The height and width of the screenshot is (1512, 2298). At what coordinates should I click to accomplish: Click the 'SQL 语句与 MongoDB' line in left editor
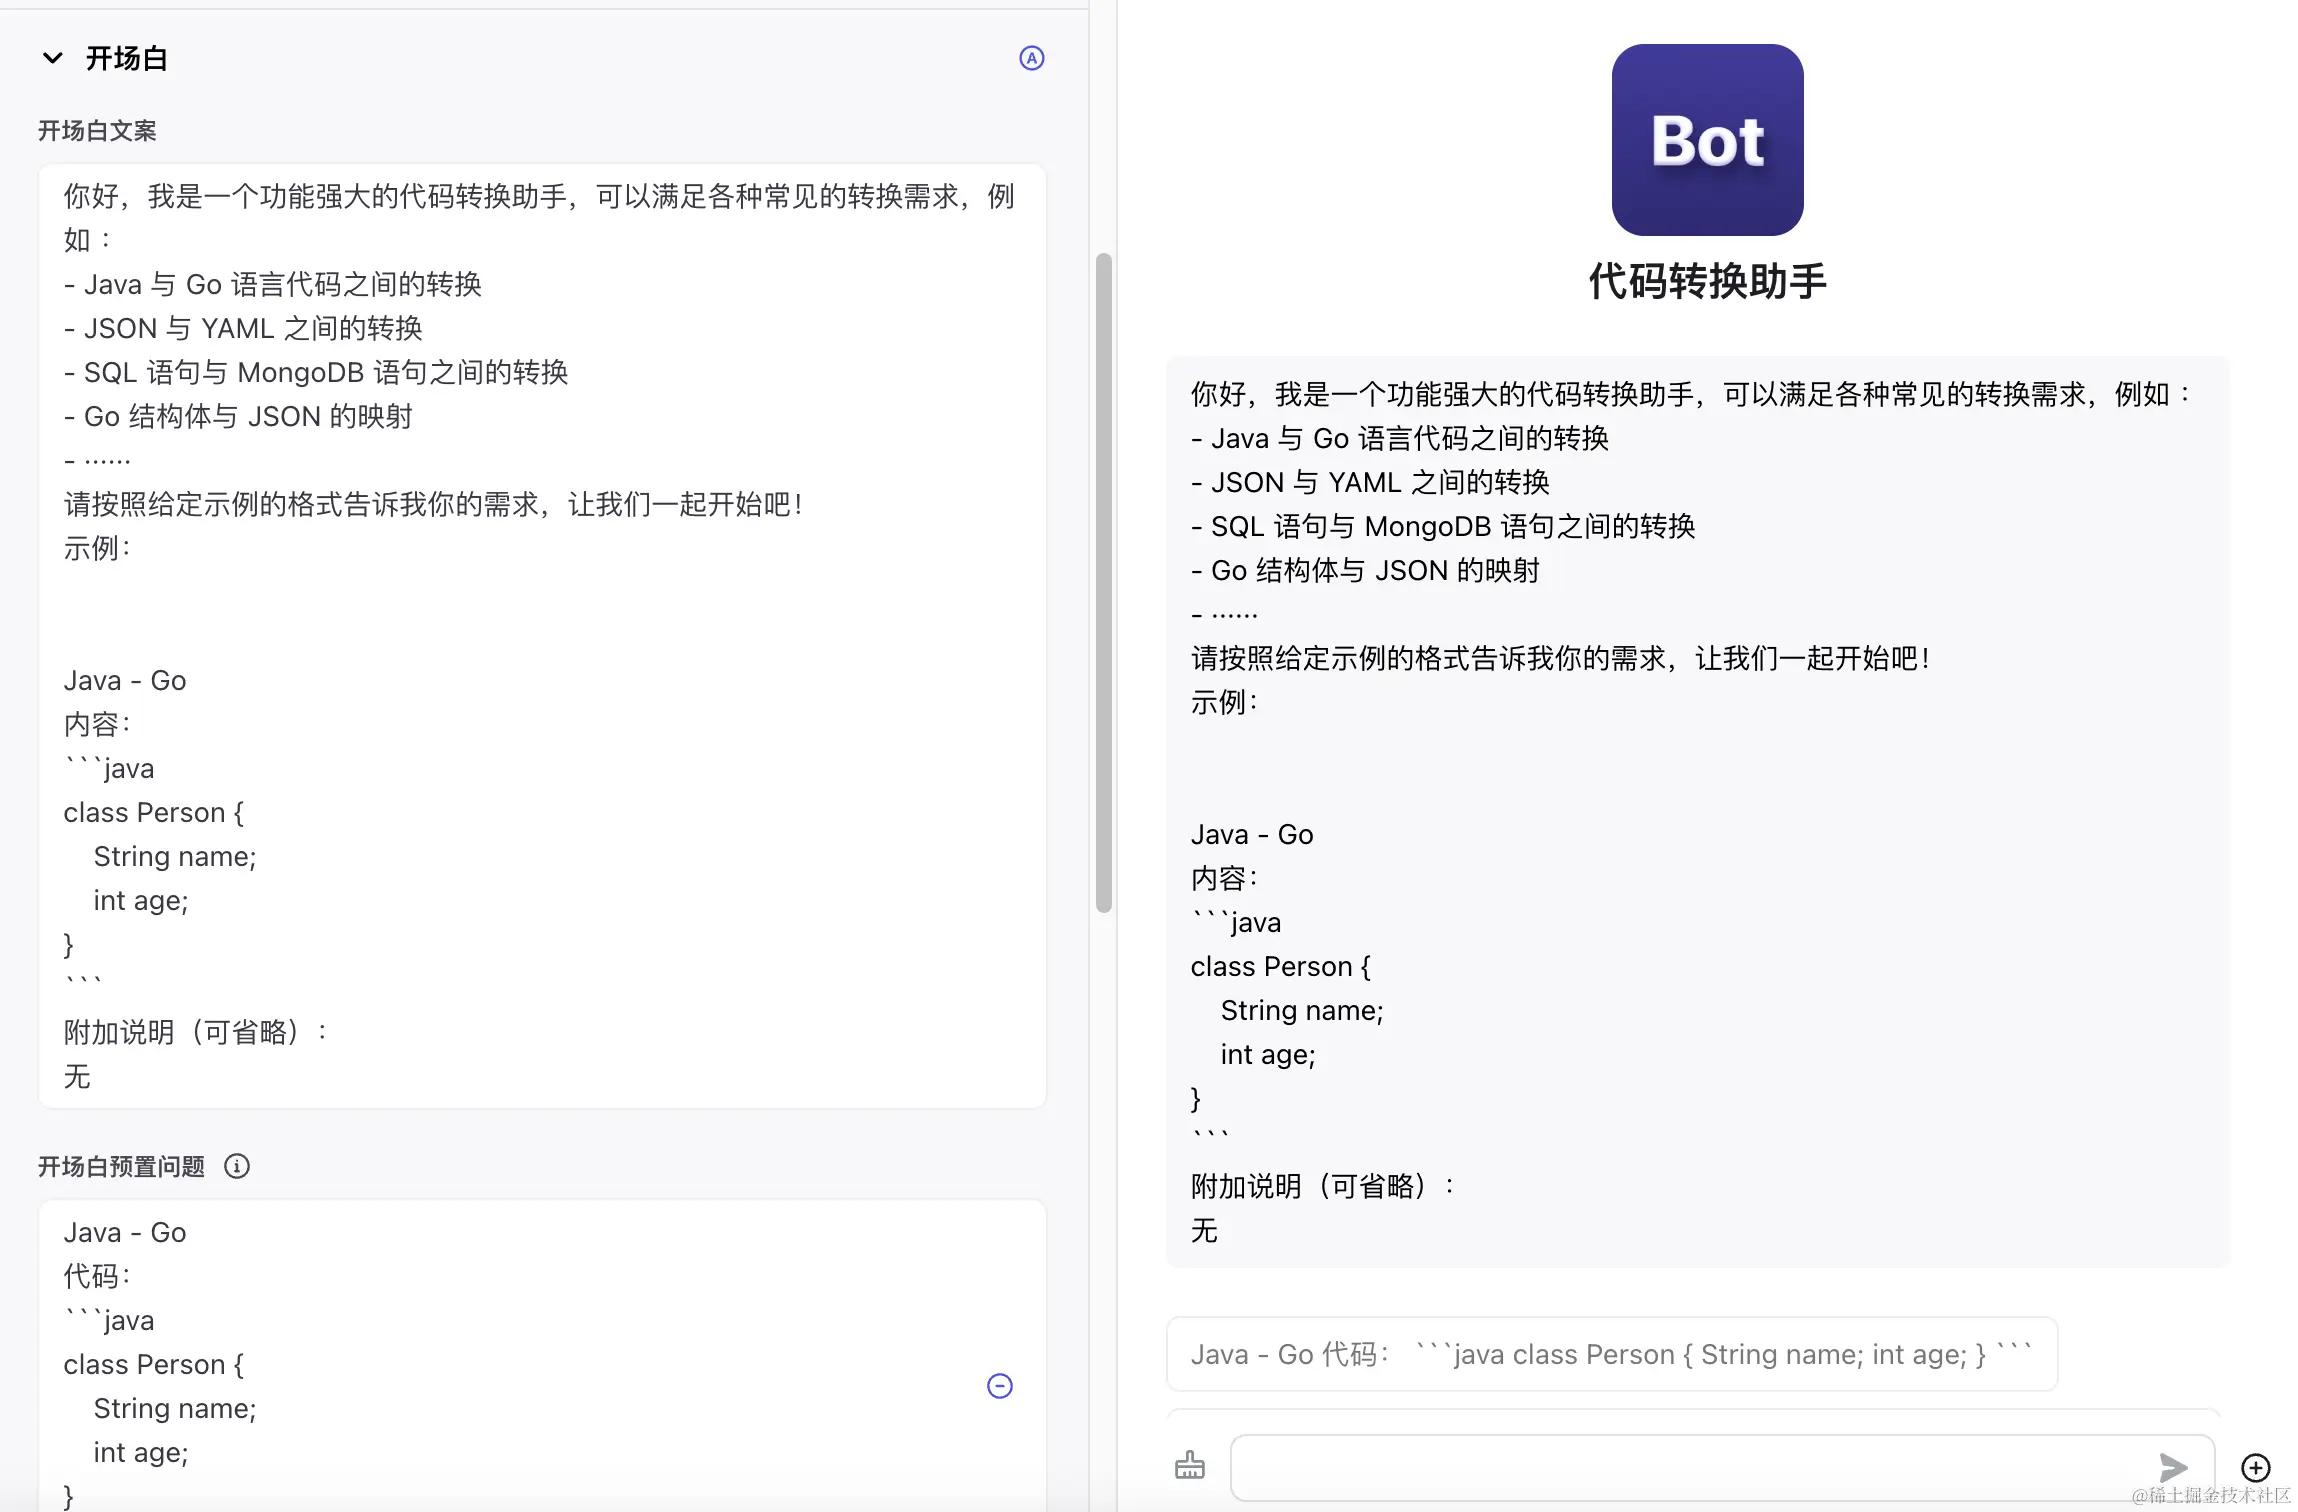click(x=316, y=372)
